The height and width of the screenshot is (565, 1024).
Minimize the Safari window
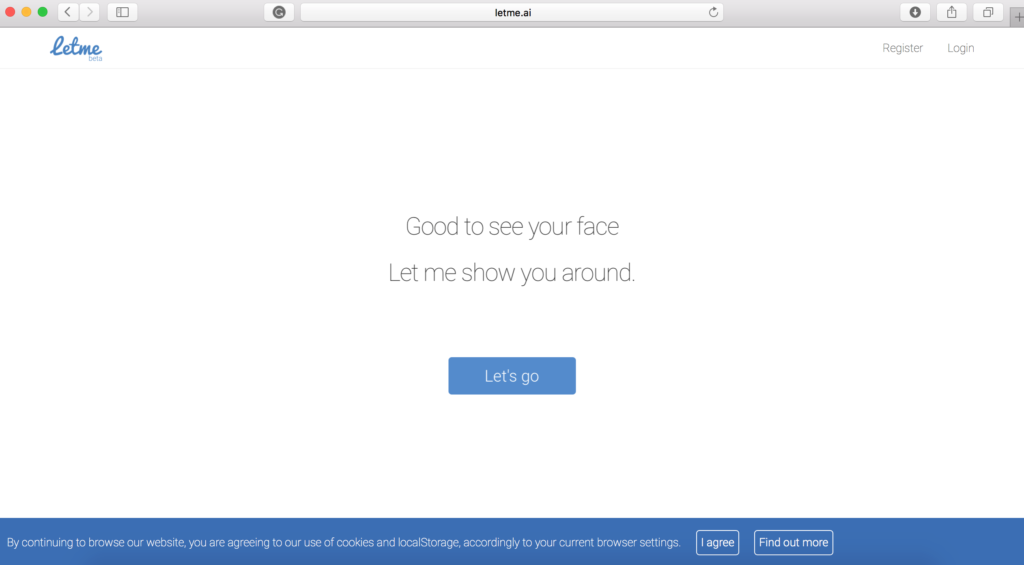click(x=26, y=12)
